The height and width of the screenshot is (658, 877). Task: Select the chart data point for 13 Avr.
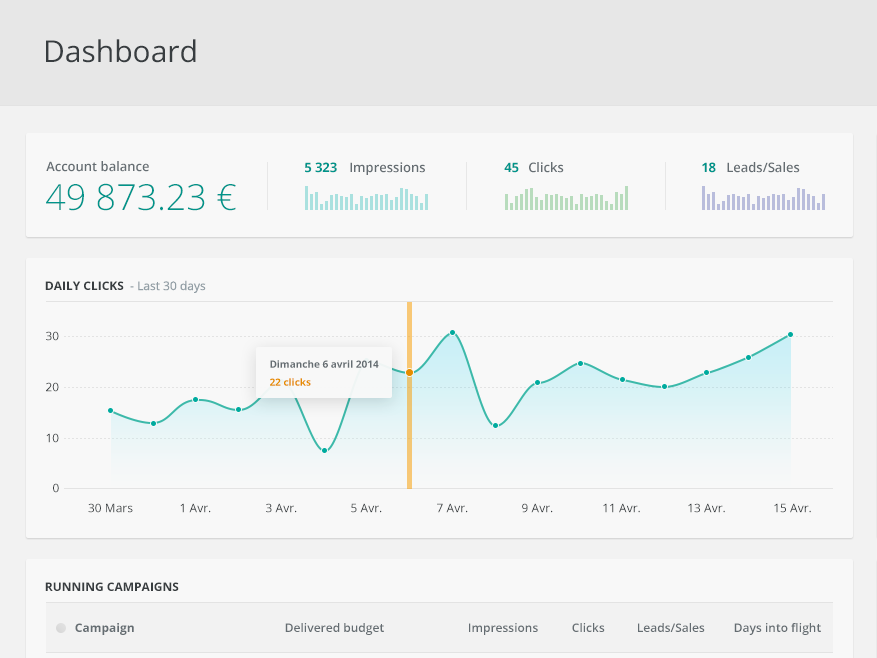pyautogui.click(x=706, y=373)
